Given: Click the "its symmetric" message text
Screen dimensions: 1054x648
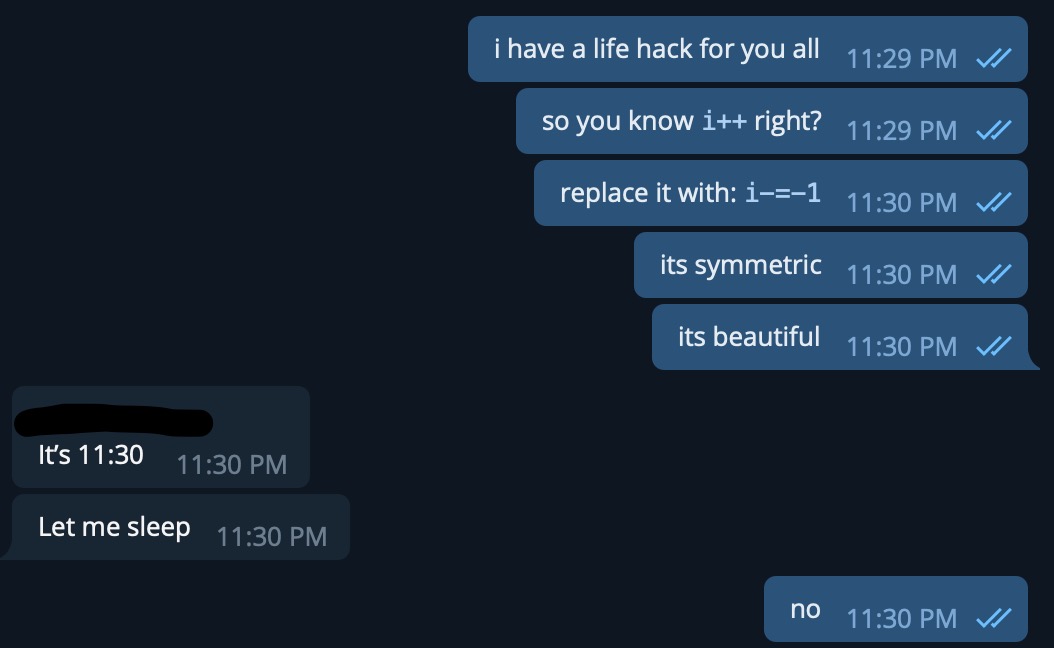Looking at the screenshot, I should pyautogui.click(x=740, y=265).
